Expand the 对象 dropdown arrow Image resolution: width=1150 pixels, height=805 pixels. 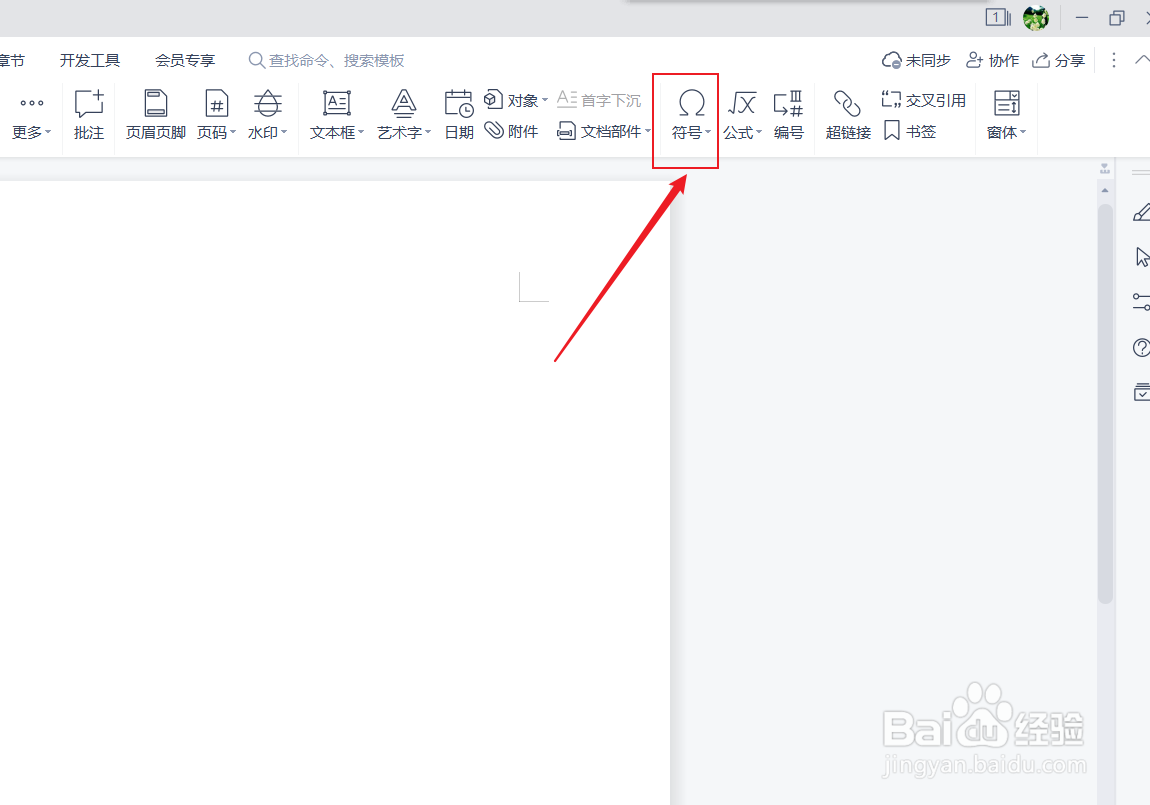point(545,100)
